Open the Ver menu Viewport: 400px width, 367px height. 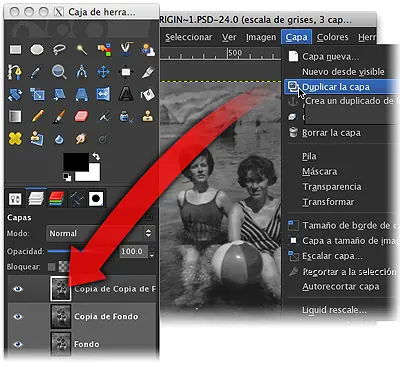pyautogui.click(x=229, y=37)
